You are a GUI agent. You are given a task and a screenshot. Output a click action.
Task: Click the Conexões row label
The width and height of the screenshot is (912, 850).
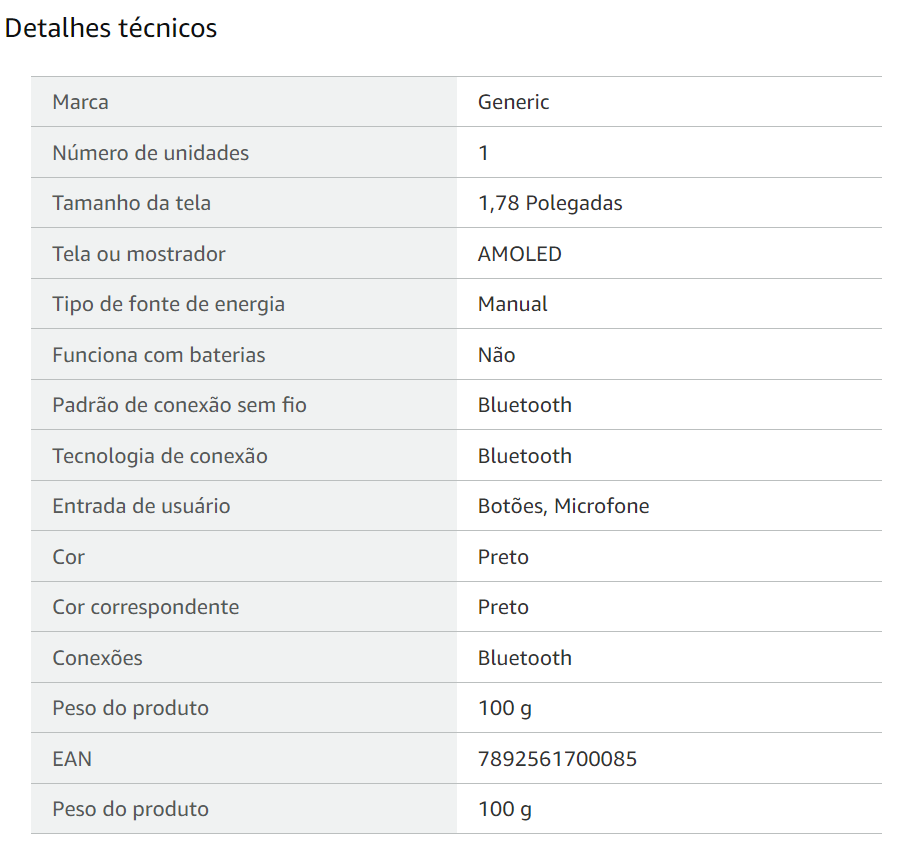coord(97,658)
